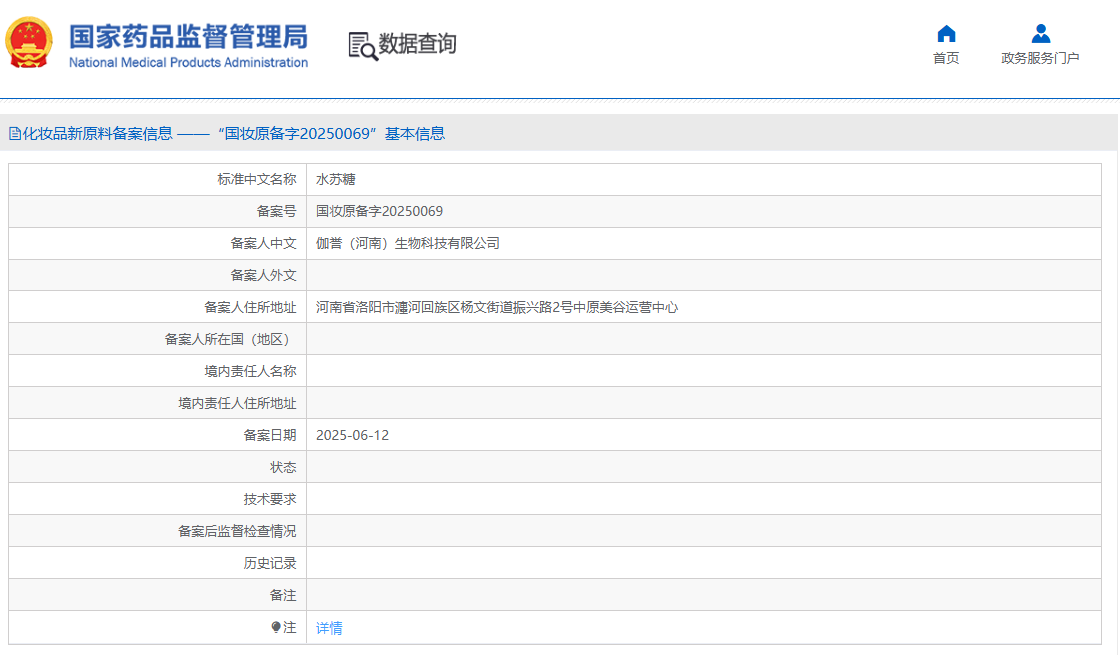Click the home house icon
The image size is (1120, 655).
(x=946, y=34)
